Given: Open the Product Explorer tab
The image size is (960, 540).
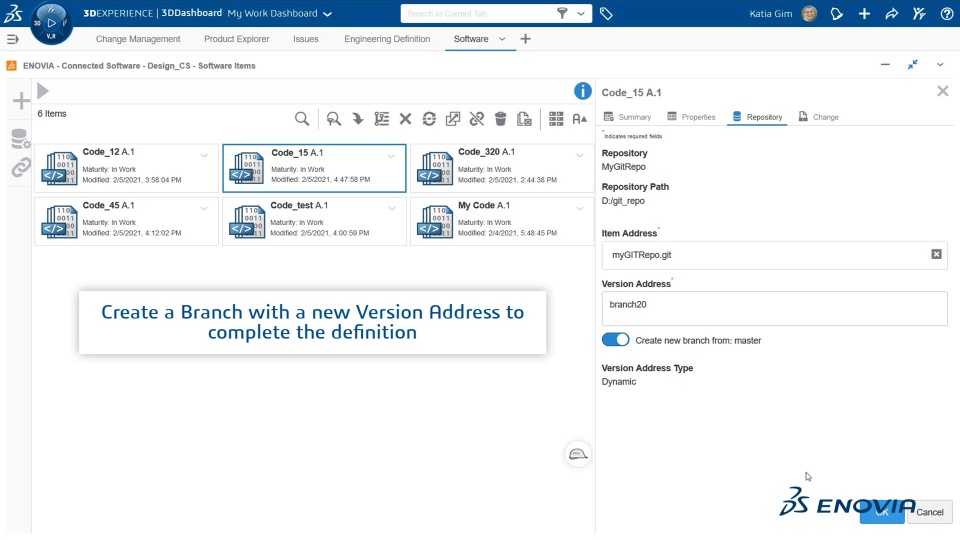Looking at the screenshot, I should (236, 39).
